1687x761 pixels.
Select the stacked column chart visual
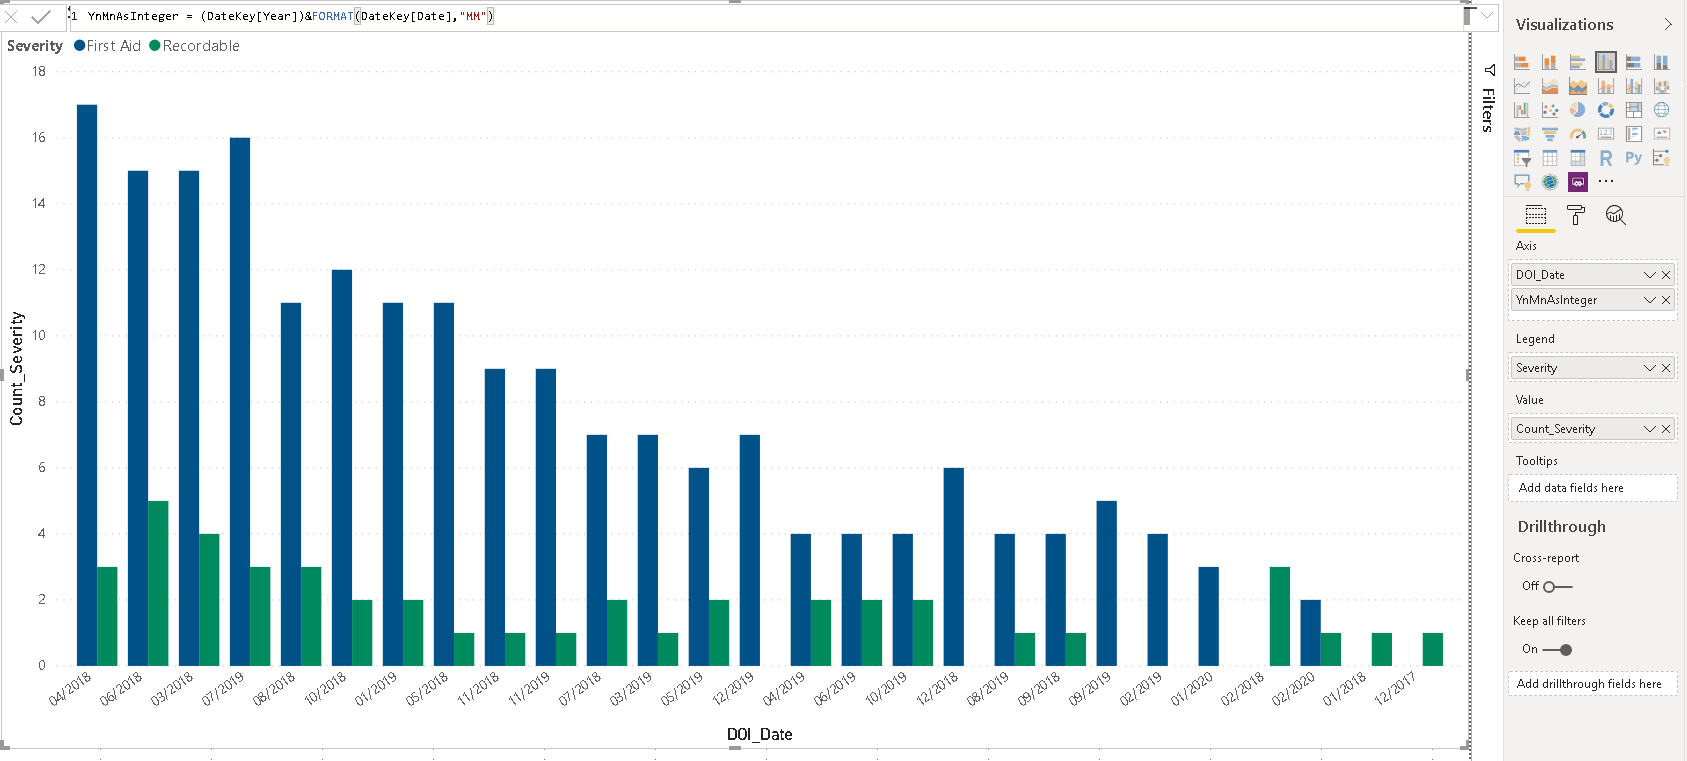pyautogui.click(x=1550, y=62)
